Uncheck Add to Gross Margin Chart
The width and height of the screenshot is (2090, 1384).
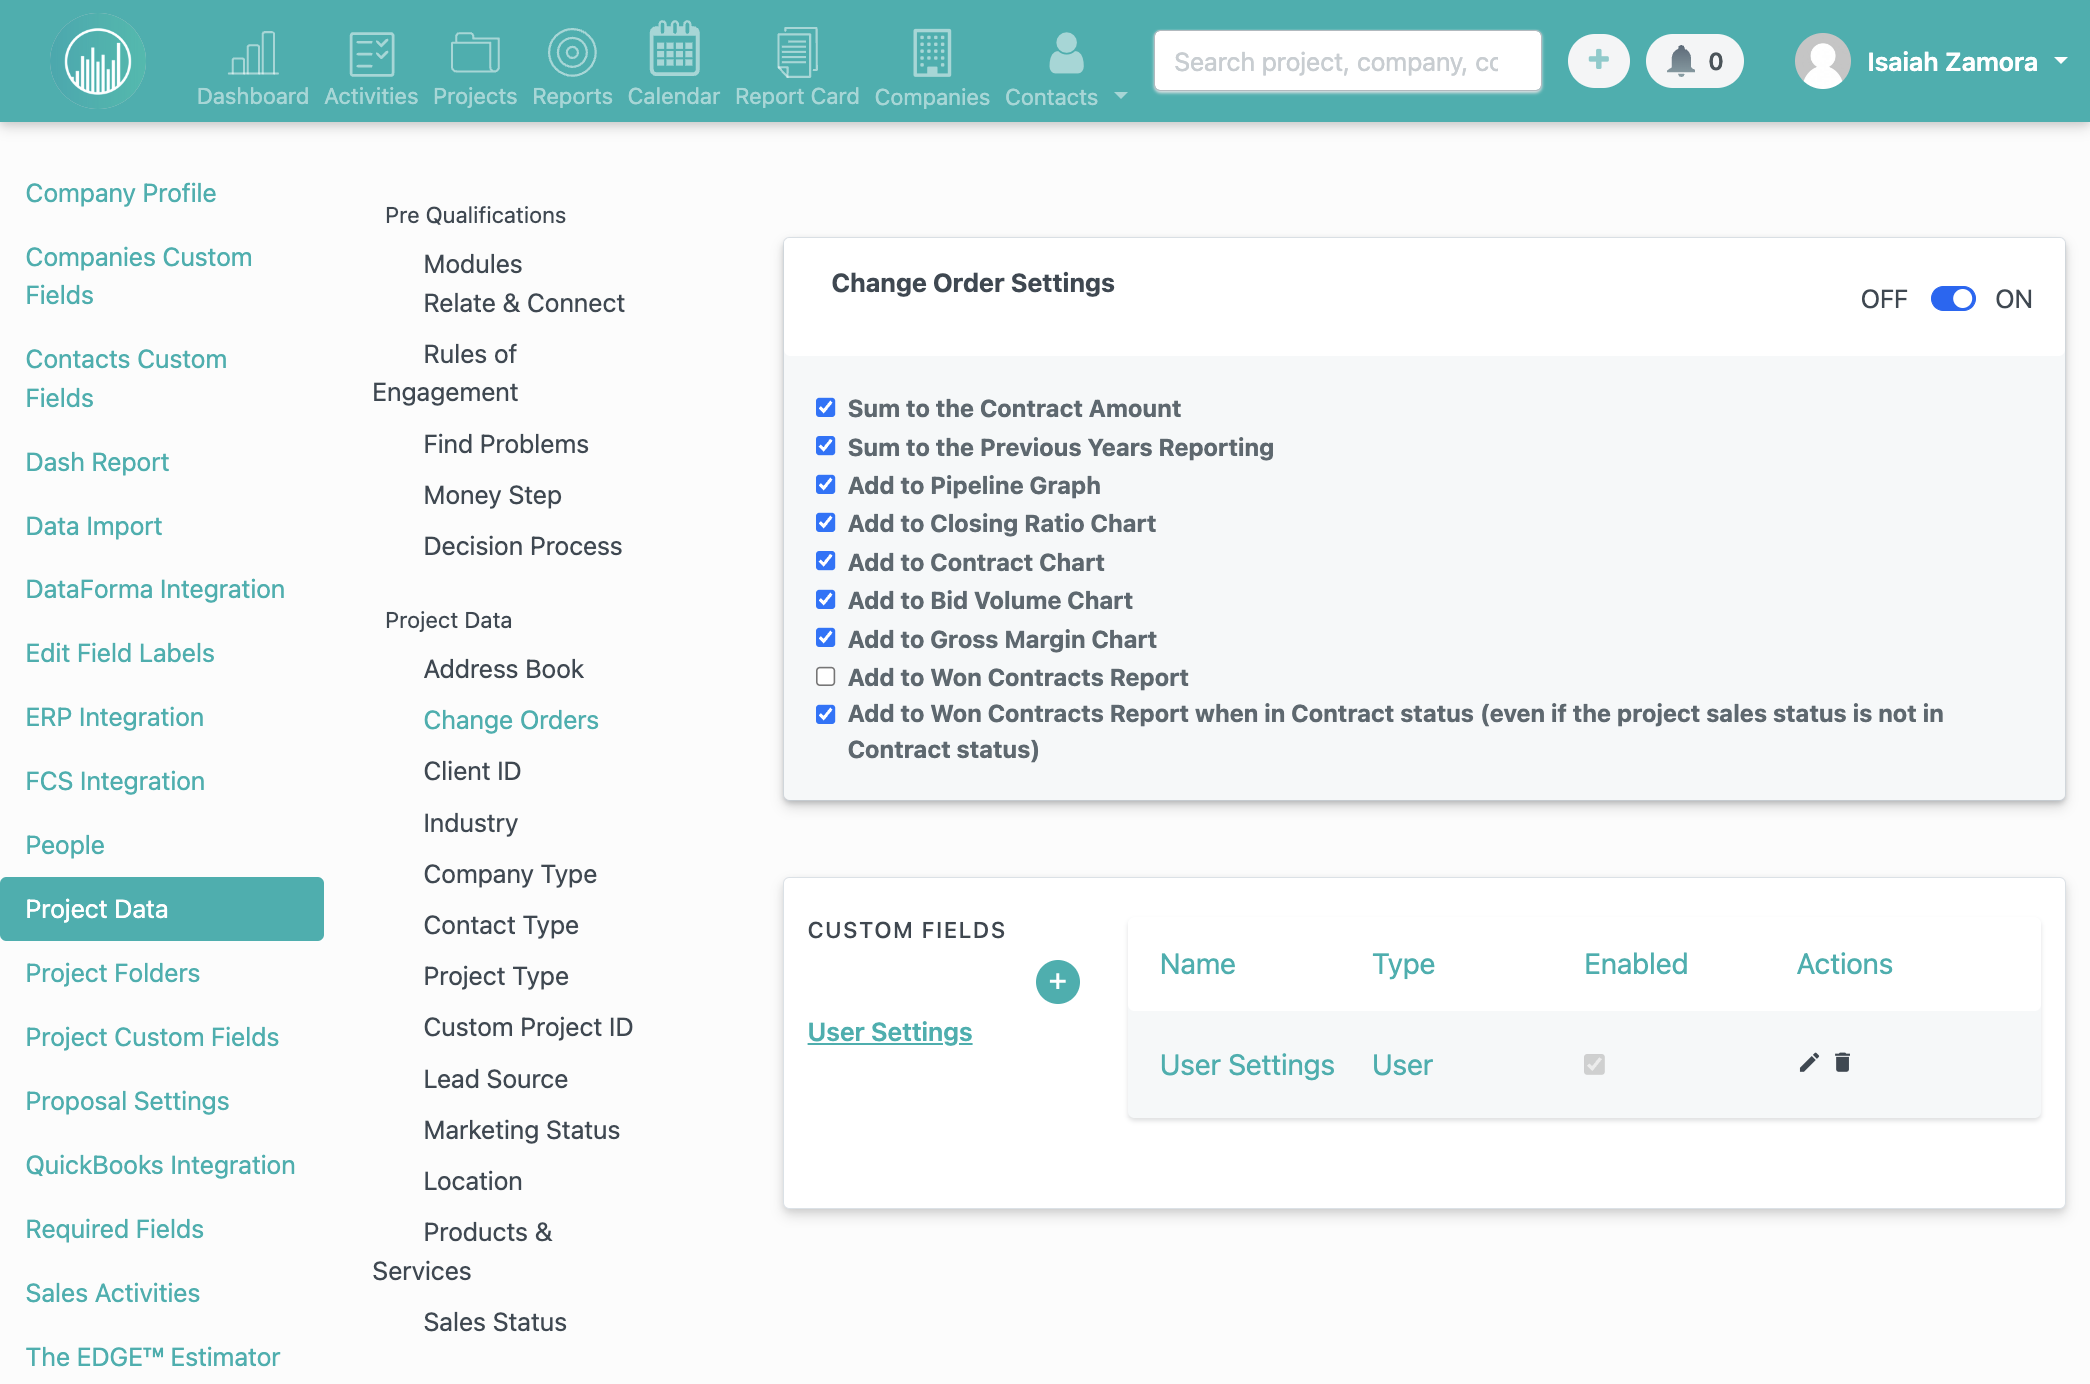[825, 637]
